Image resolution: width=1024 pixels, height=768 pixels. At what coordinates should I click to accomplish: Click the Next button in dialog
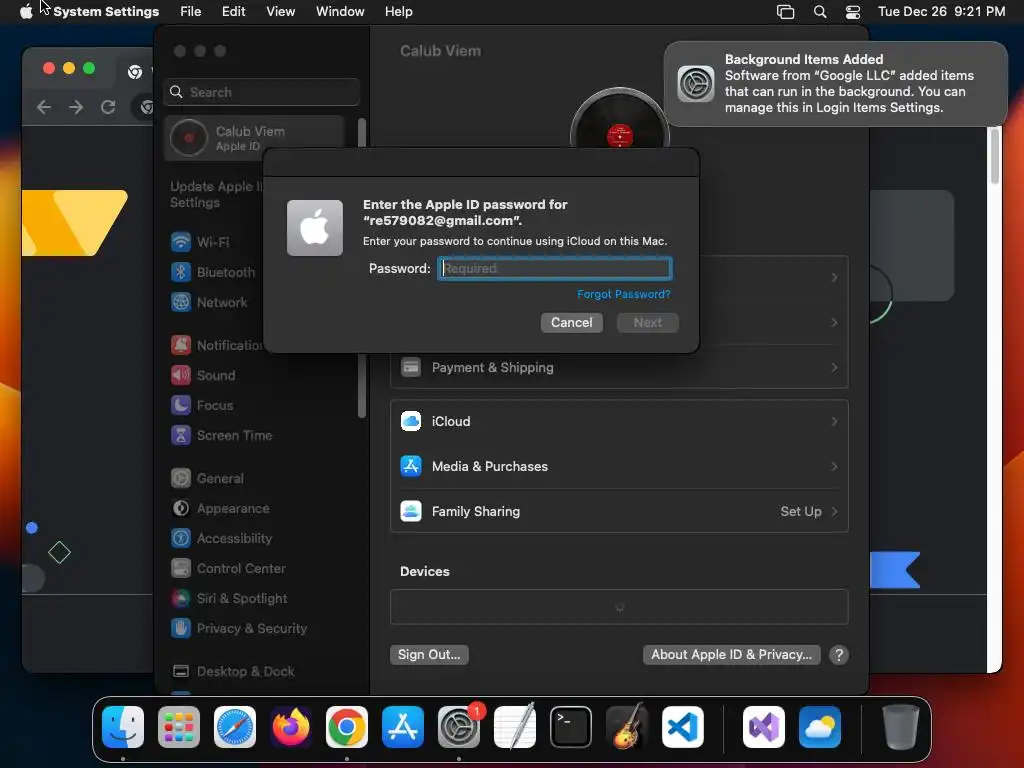(648, 323)
